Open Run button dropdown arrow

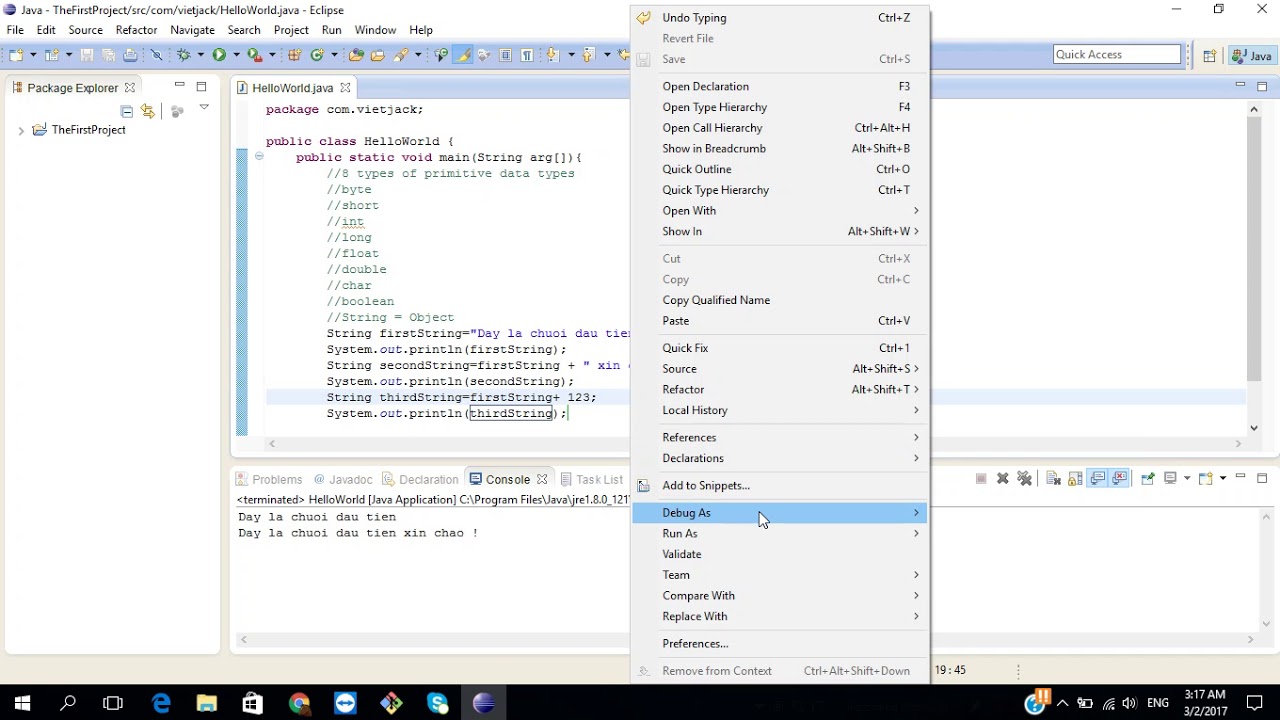pyautogui.click(x=235, y=55)
